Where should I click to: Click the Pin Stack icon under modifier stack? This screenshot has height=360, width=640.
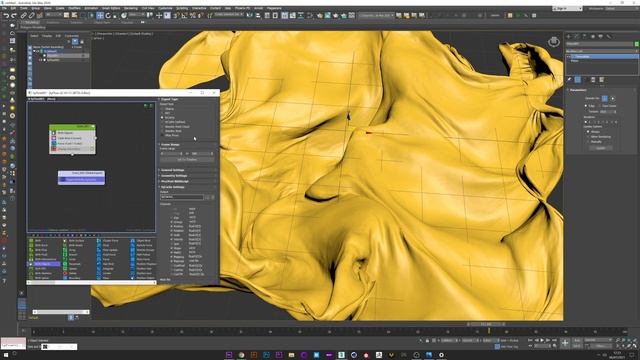pos(569,80)
